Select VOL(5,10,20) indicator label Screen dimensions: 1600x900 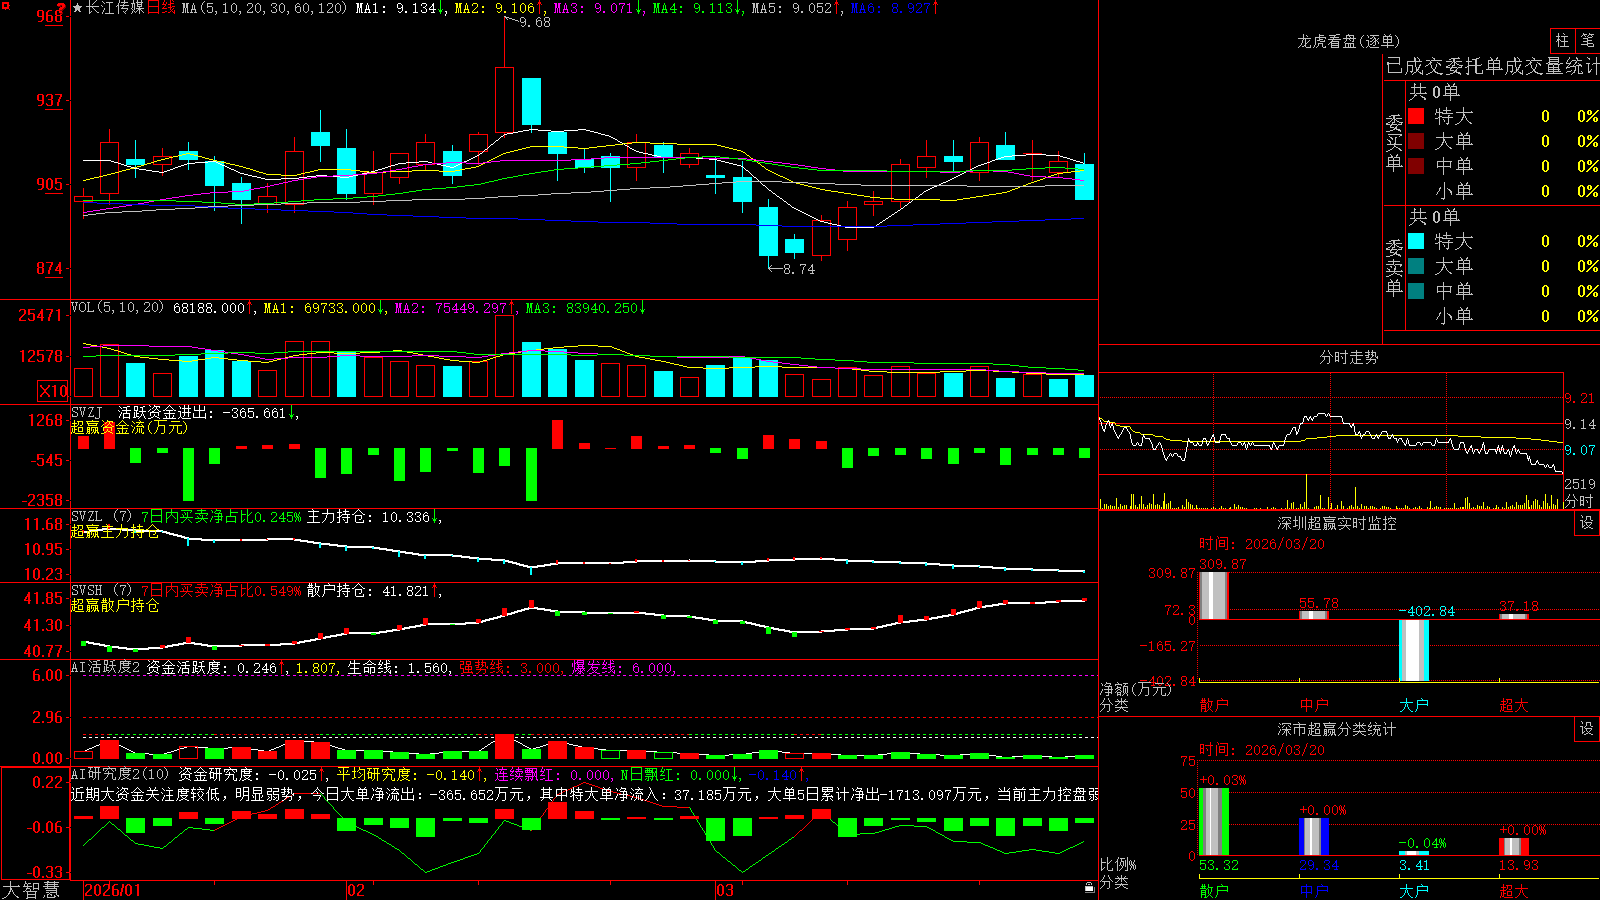point(117,308)
